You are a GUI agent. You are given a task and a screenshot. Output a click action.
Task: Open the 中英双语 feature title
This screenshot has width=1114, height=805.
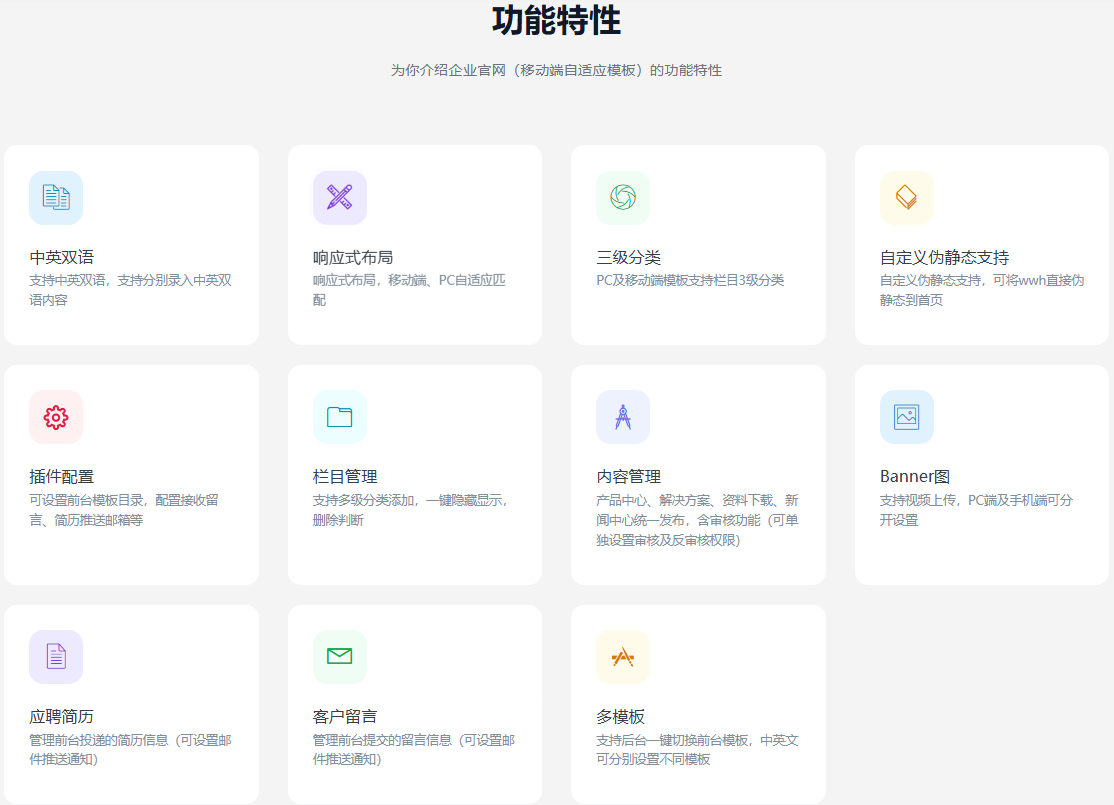[62, 257]
